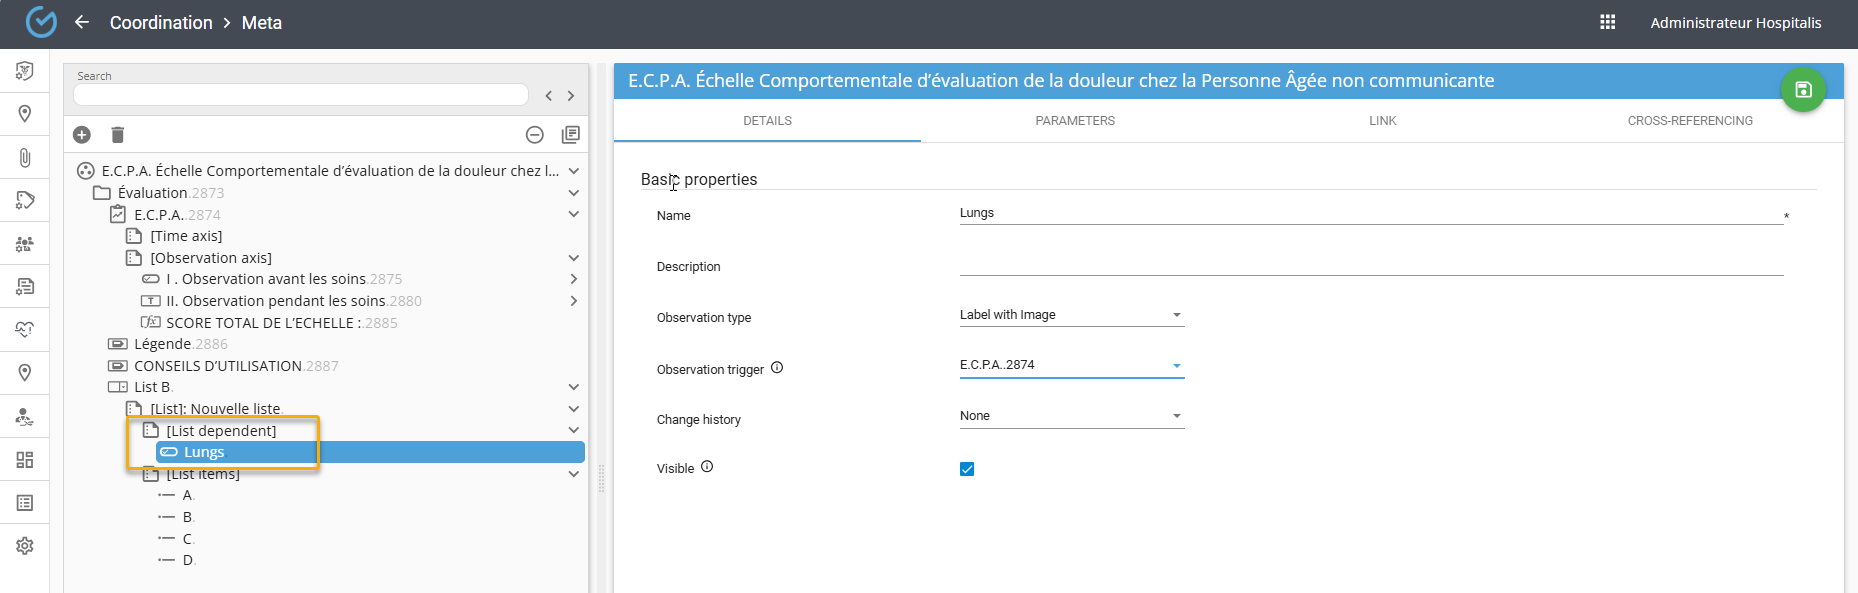
Task: Collapse the List B tree node
Action: click(574, 387)
